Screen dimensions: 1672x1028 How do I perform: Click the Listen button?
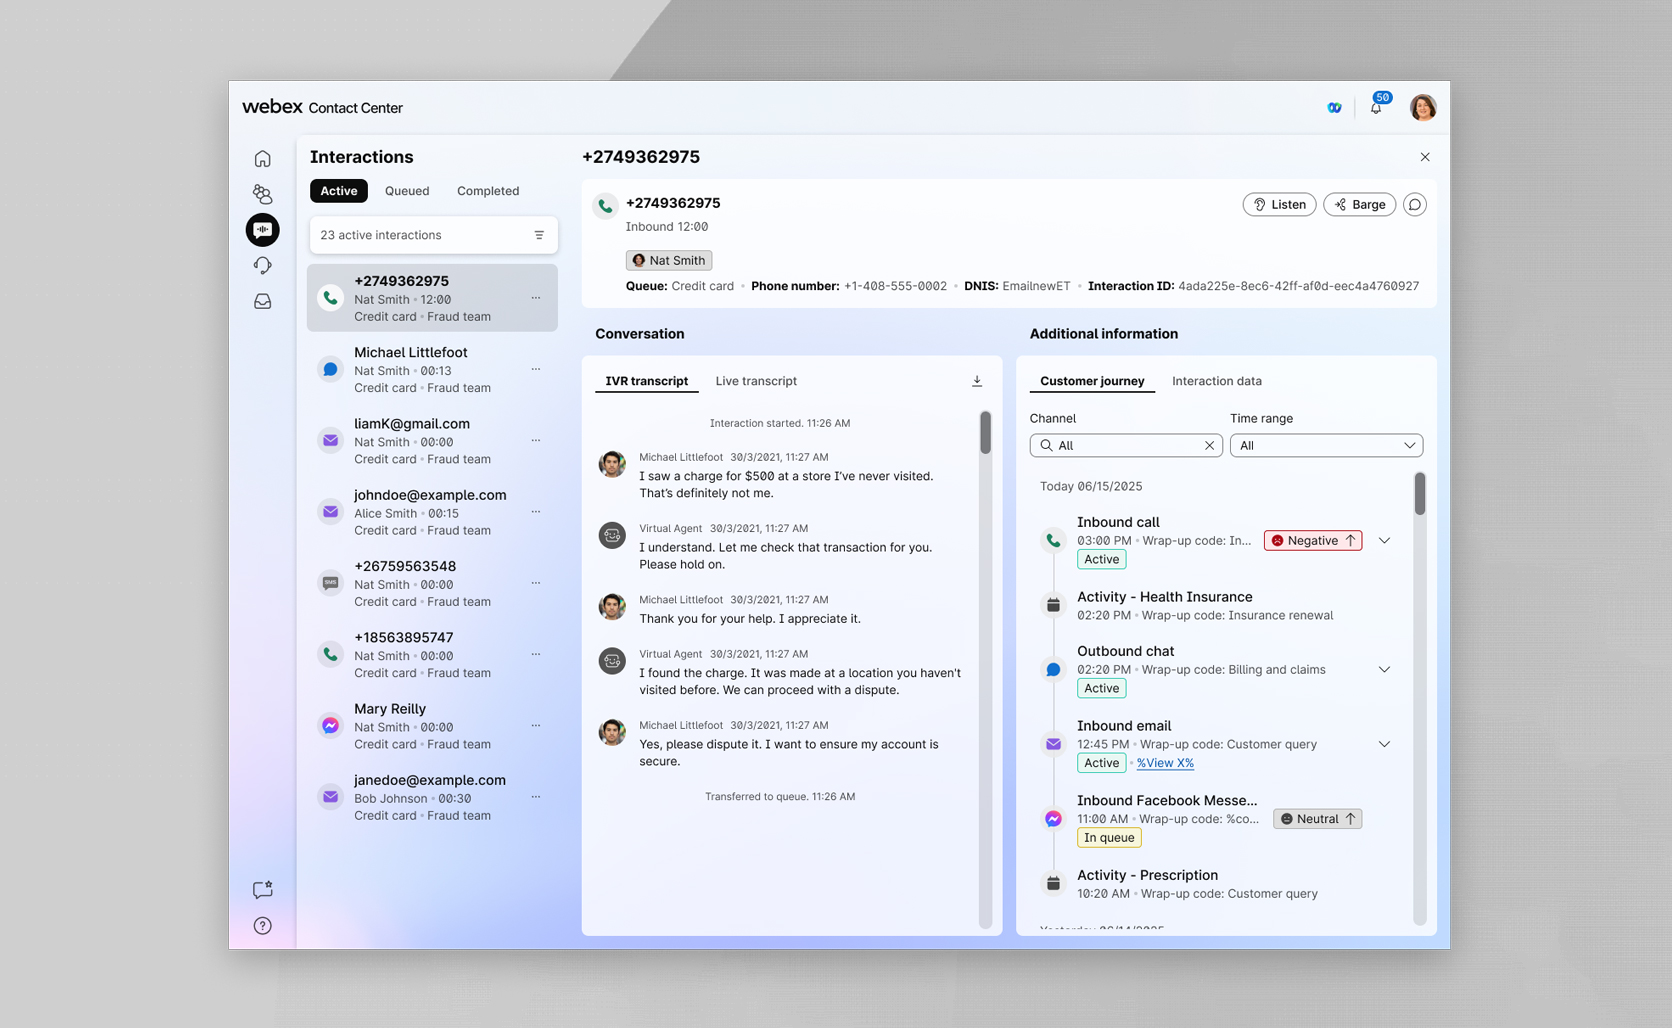(x=1279, y=205)
